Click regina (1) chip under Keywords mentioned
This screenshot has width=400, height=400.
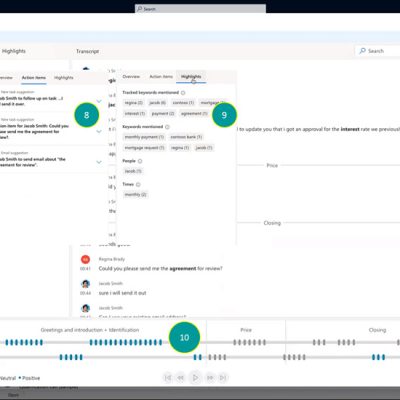tap(180, 148)
